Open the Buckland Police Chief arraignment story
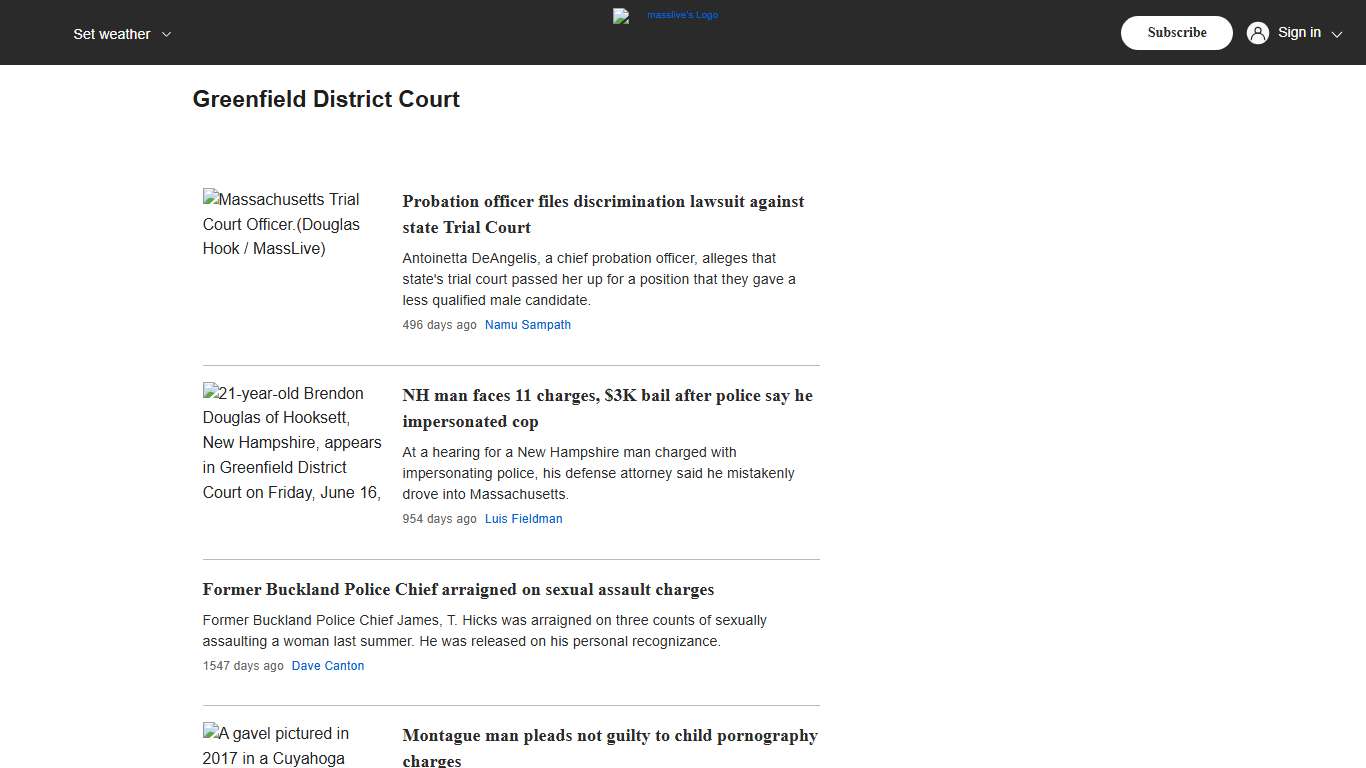 (x=457, y=589)
